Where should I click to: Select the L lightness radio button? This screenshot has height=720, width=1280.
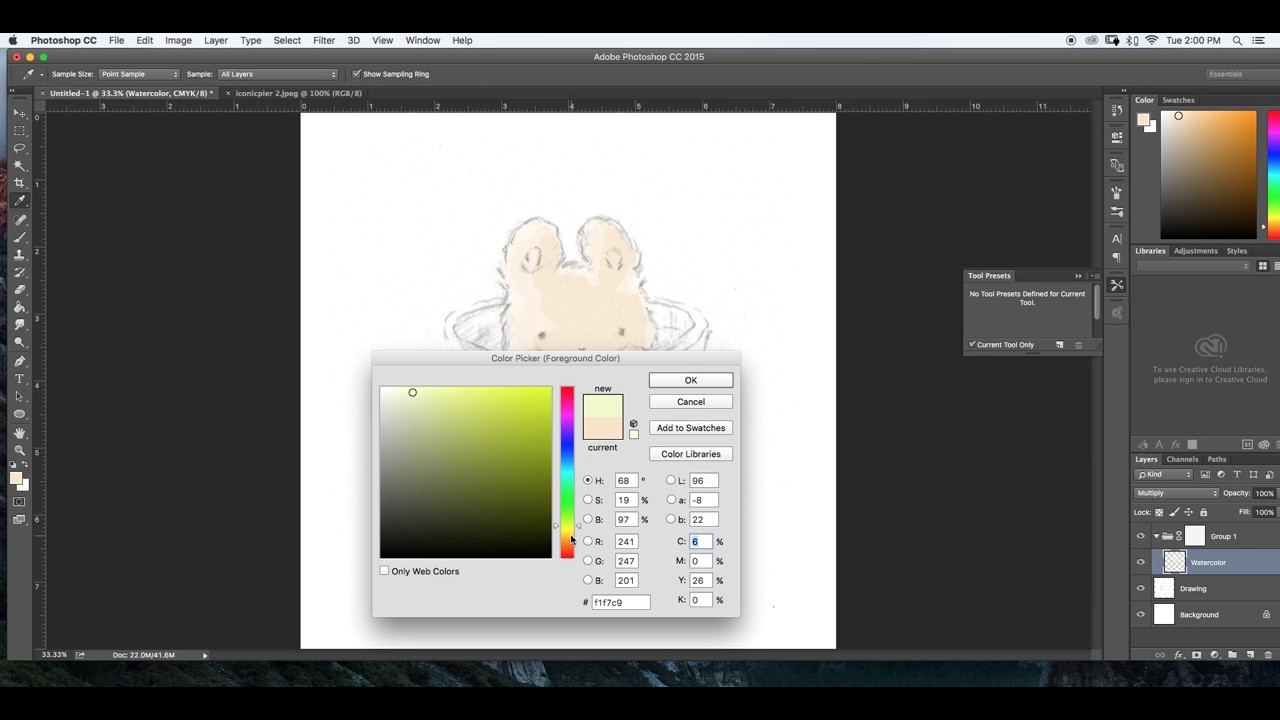pyautogui.click(x=670, y=480)
